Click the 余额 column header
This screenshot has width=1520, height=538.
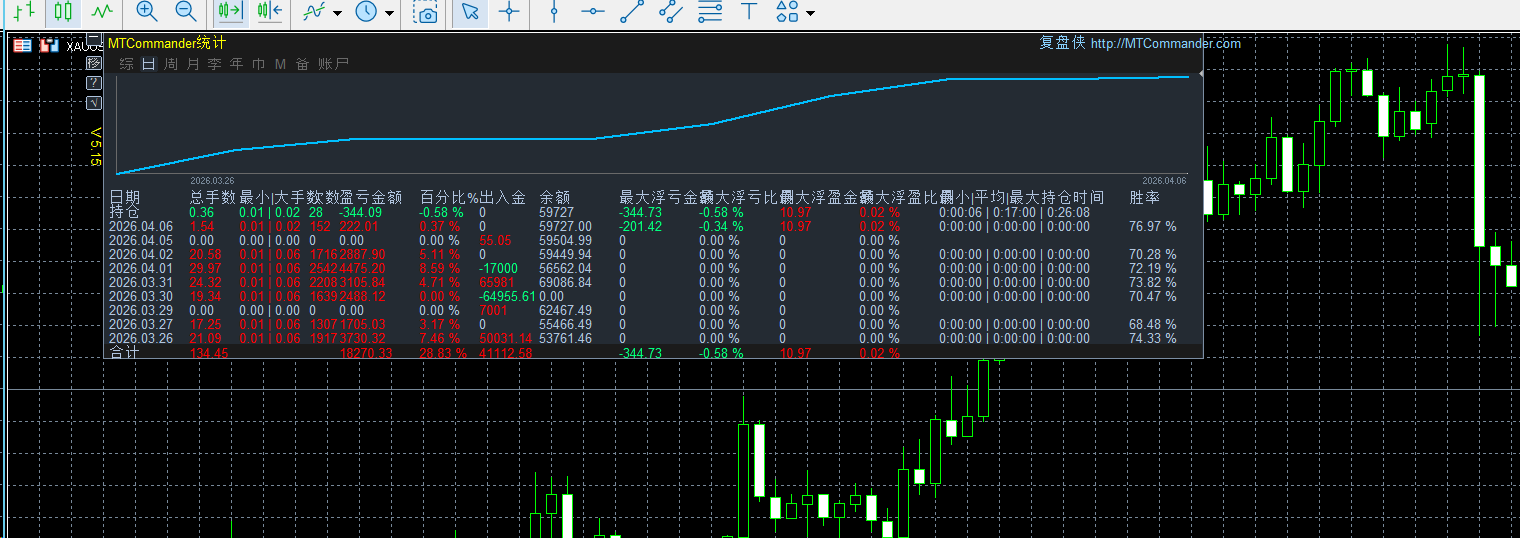[x=555, y=198]
